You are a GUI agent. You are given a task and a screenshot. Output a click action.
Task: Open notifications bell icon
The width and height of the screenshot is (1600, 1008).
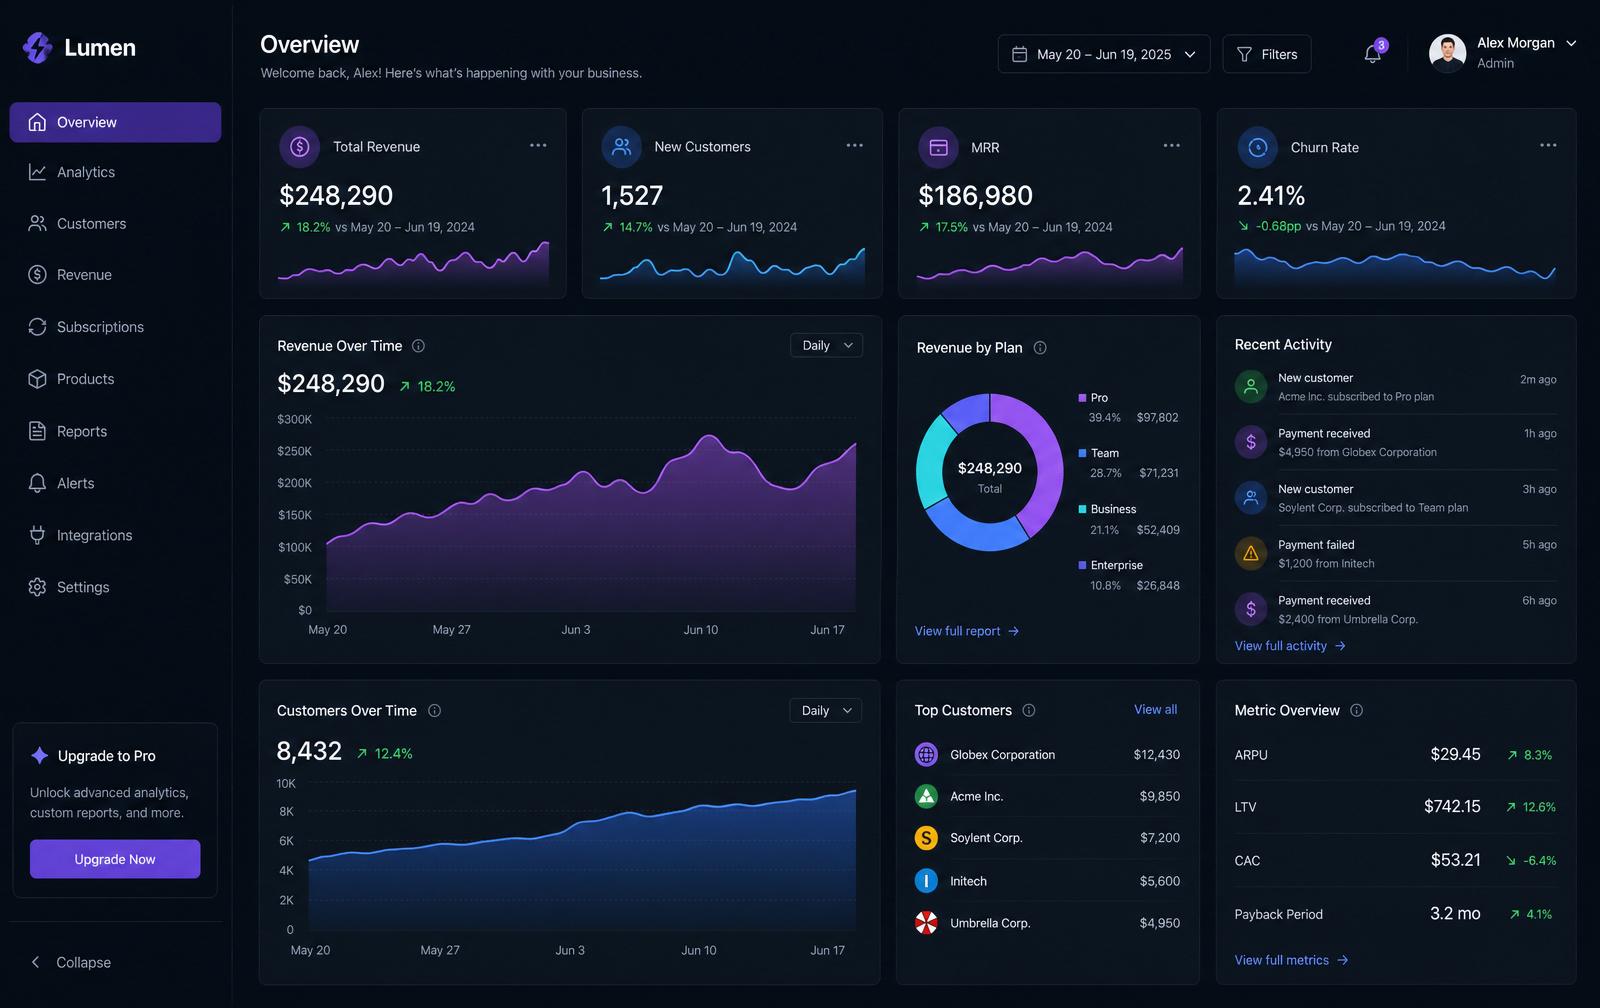[x=1373, y=54]
